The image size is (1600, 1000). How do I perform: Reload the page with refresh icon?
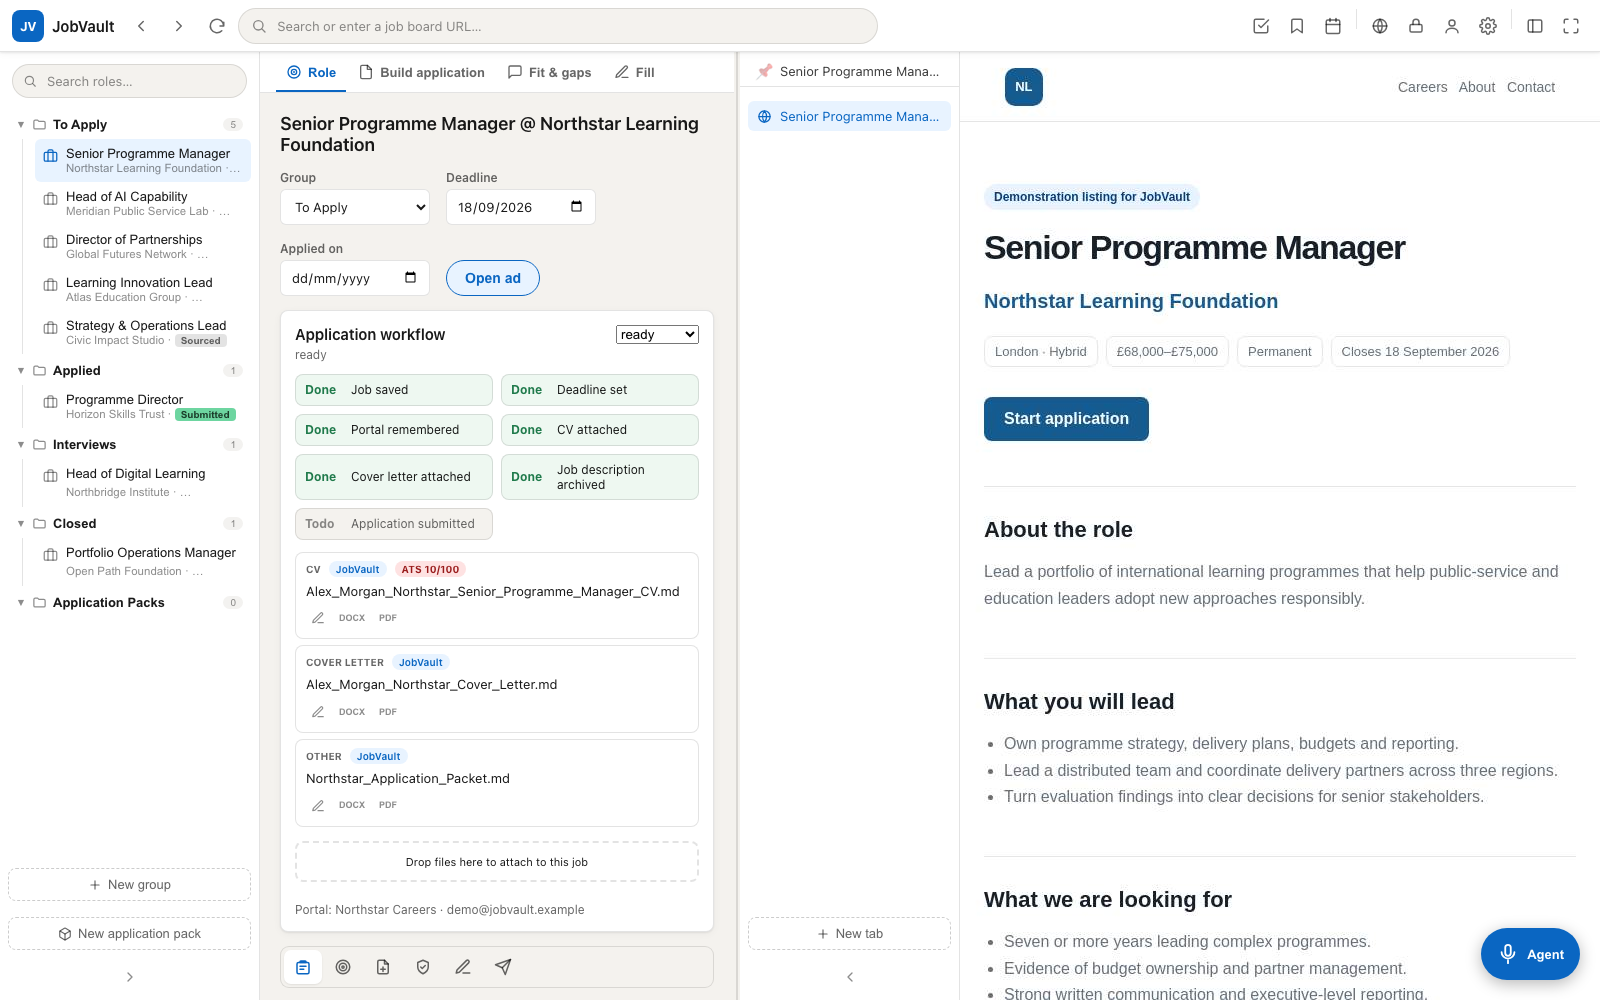217,26
